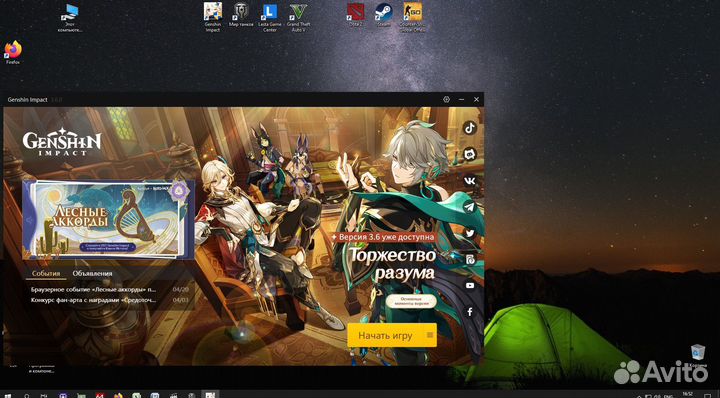This screenshot has height=398, width=720.
Task: Open Лесные аккорды event banner
Action: pos(108,219)
